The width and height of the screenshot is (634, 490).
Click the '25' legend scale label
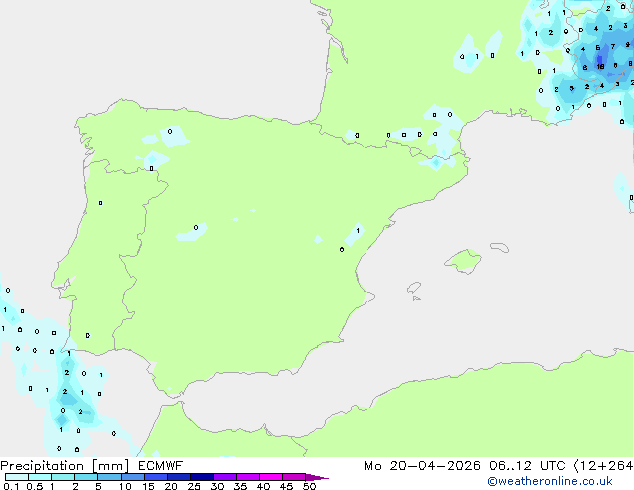point(194,486)
